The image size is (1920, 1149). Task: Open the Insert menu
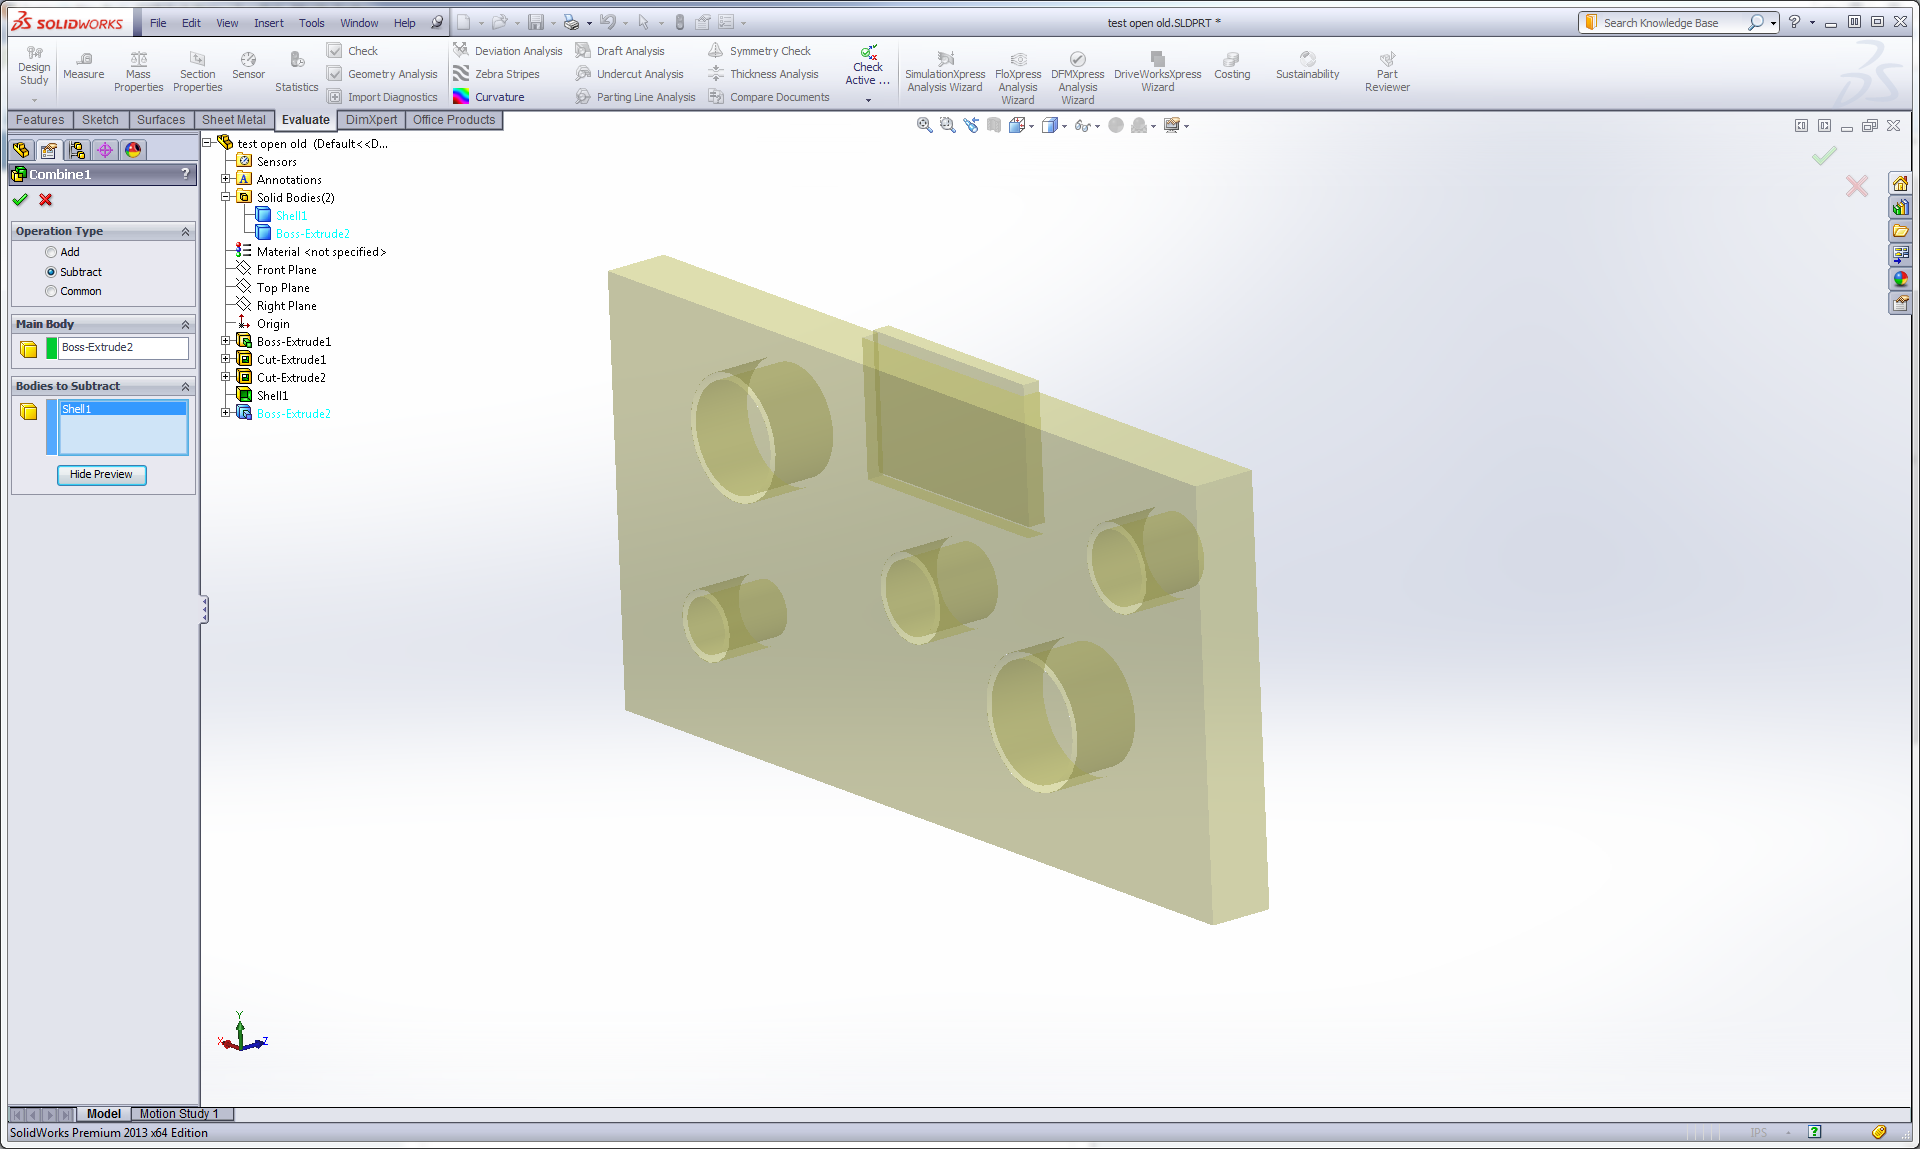click(x=268, y=23)
